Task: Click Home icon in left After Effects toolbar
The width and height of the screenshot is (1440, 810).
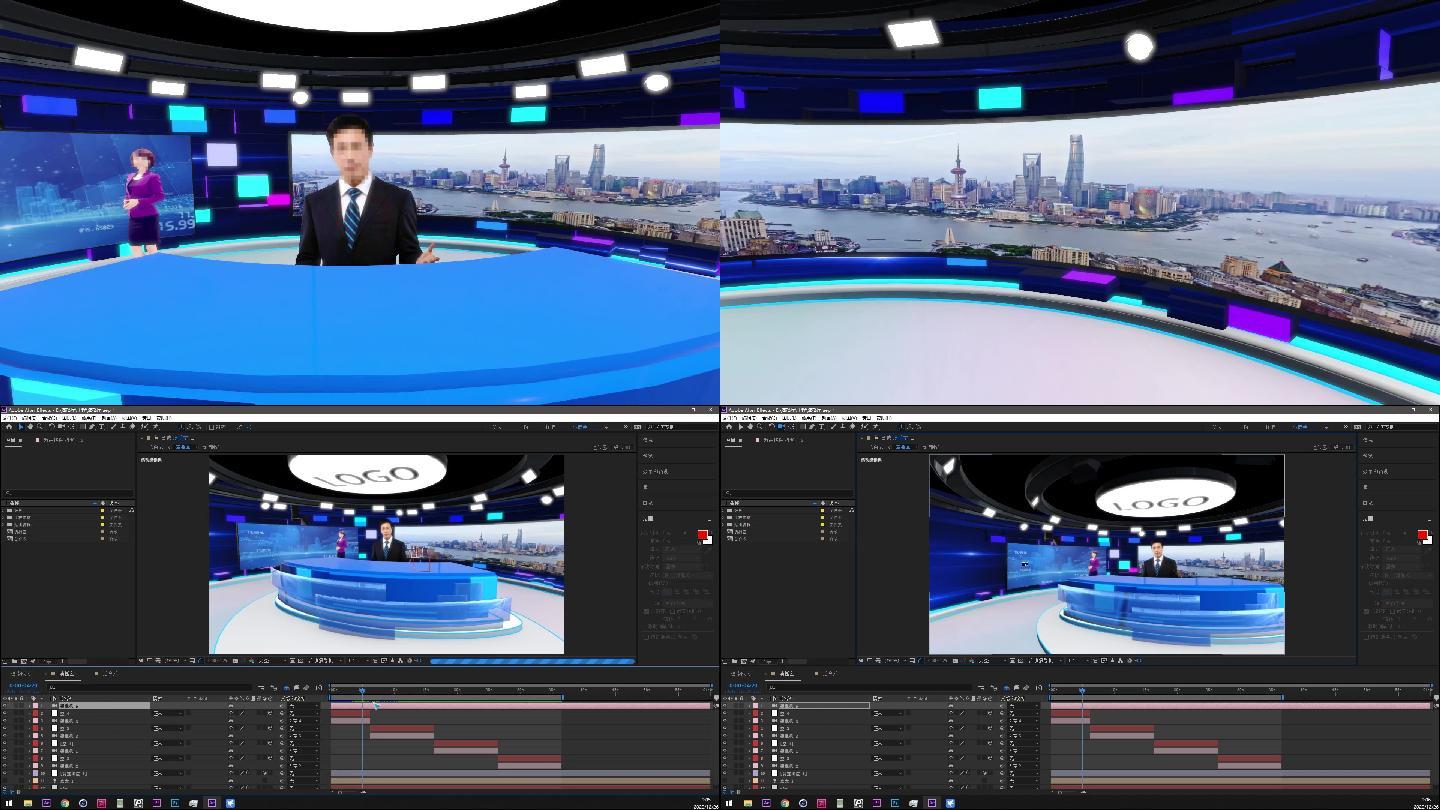Action: tap(9, 427)
